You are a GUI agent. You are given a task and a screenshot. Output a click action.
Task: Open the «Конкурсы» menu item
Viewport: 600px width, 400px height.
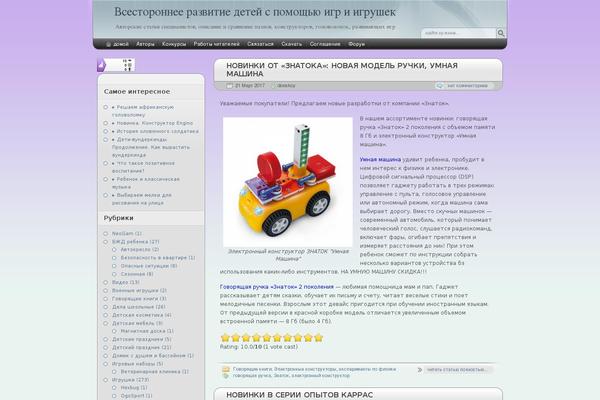pos(174,44)
